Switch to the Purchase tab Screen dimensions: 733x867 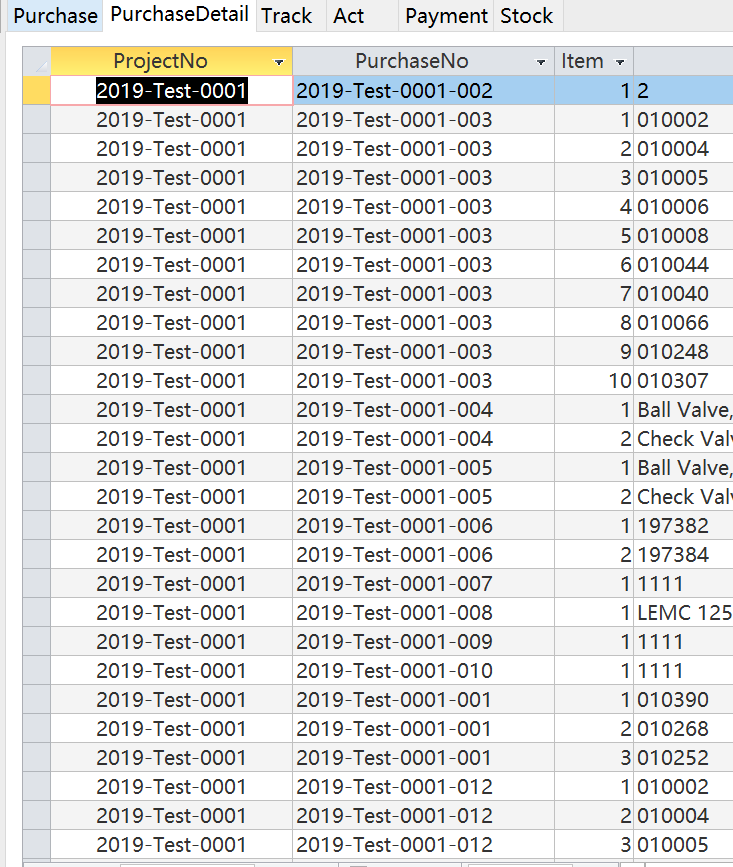(x=55, y=16)
